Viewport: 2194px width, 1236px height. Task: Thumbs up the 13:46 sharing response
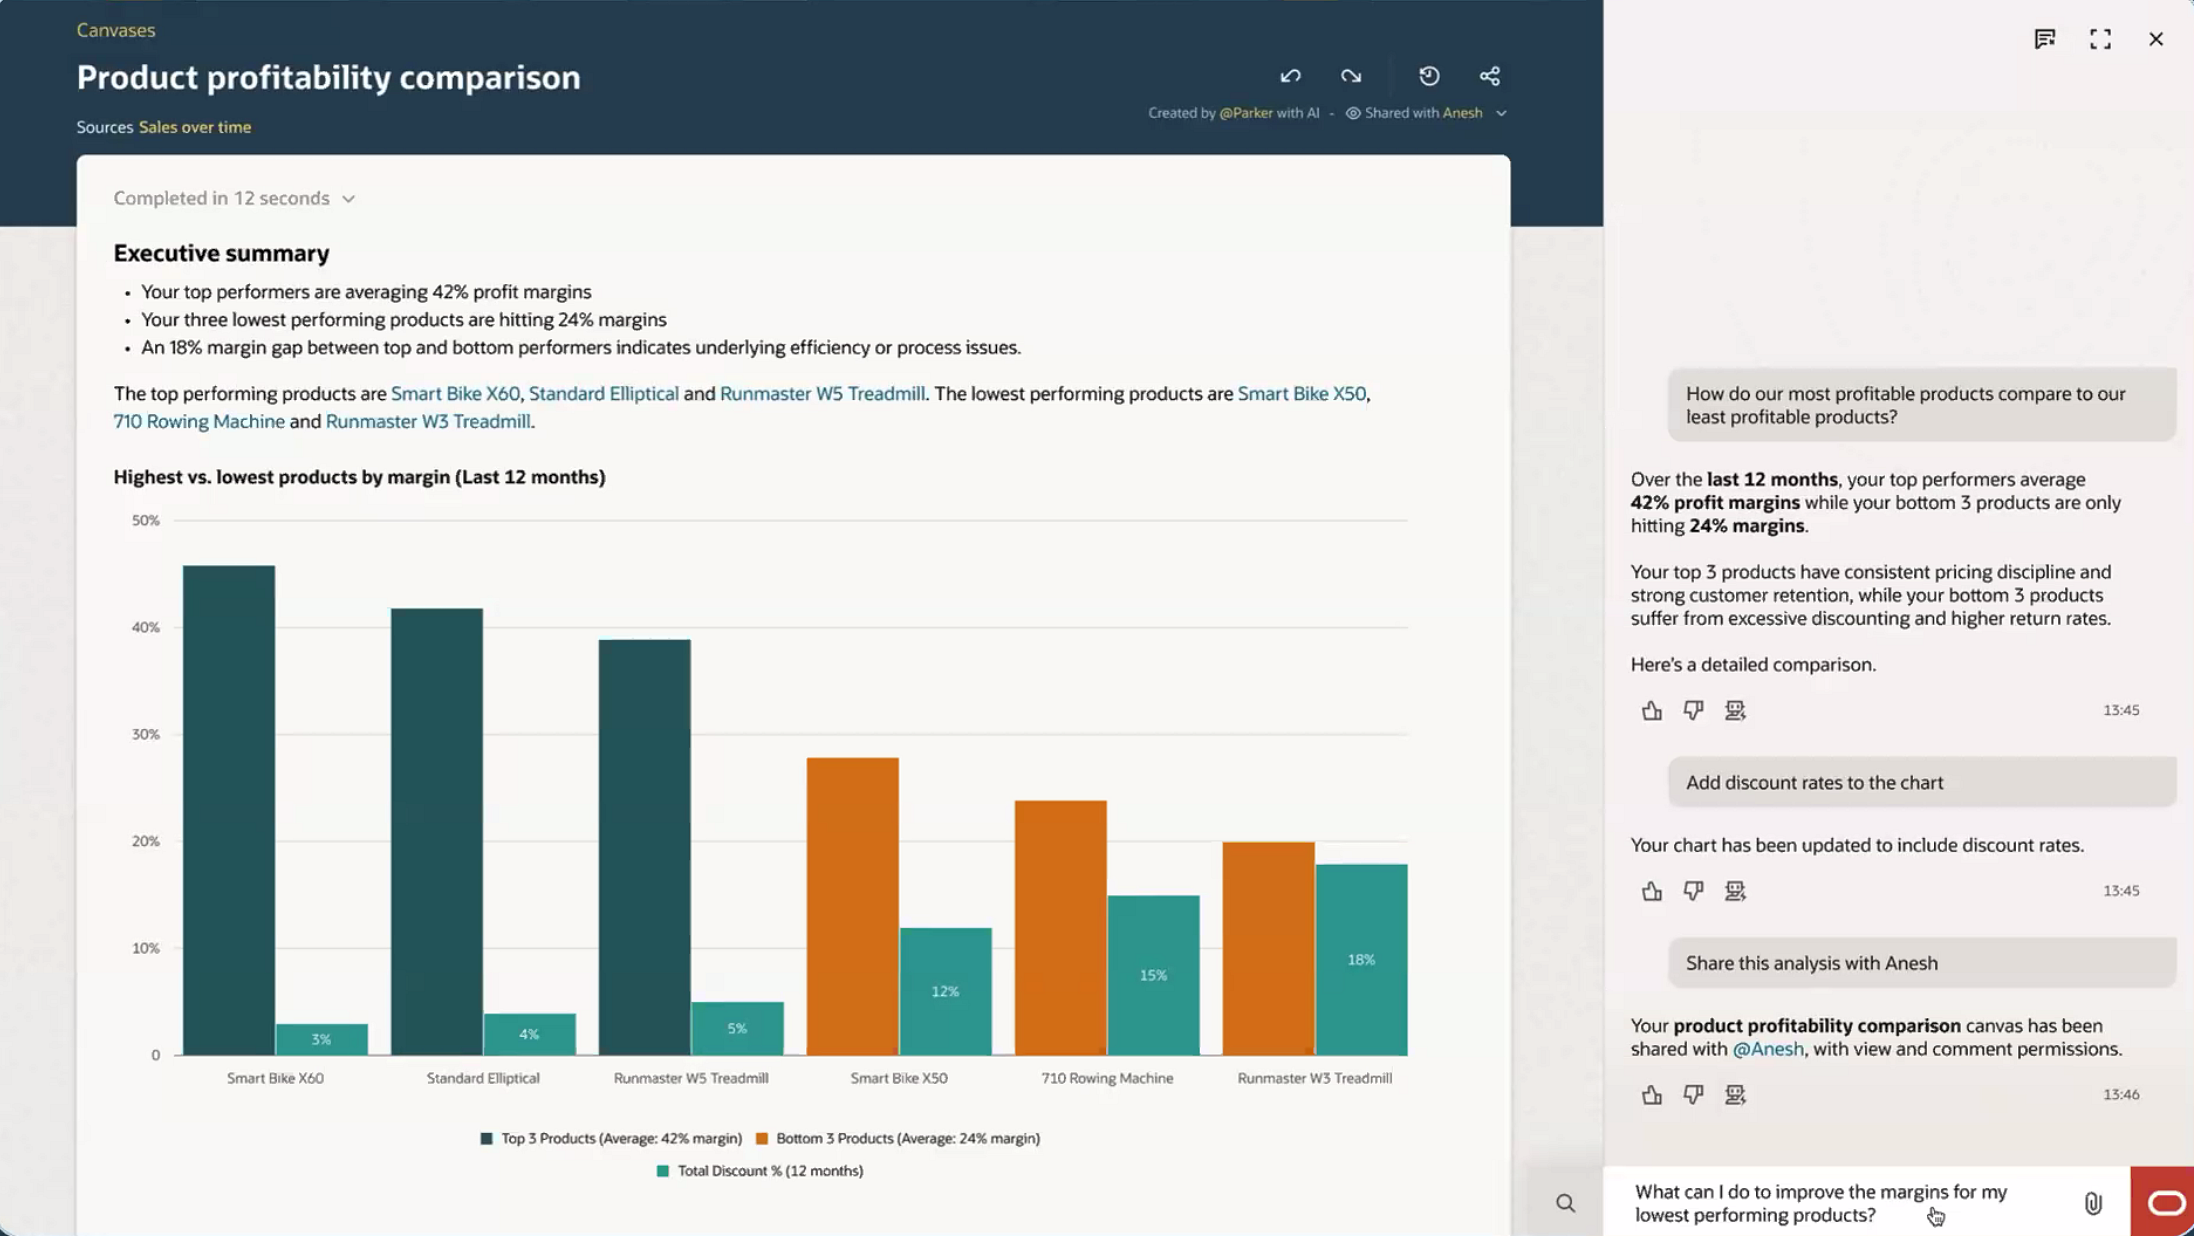pos(1651,1095)
